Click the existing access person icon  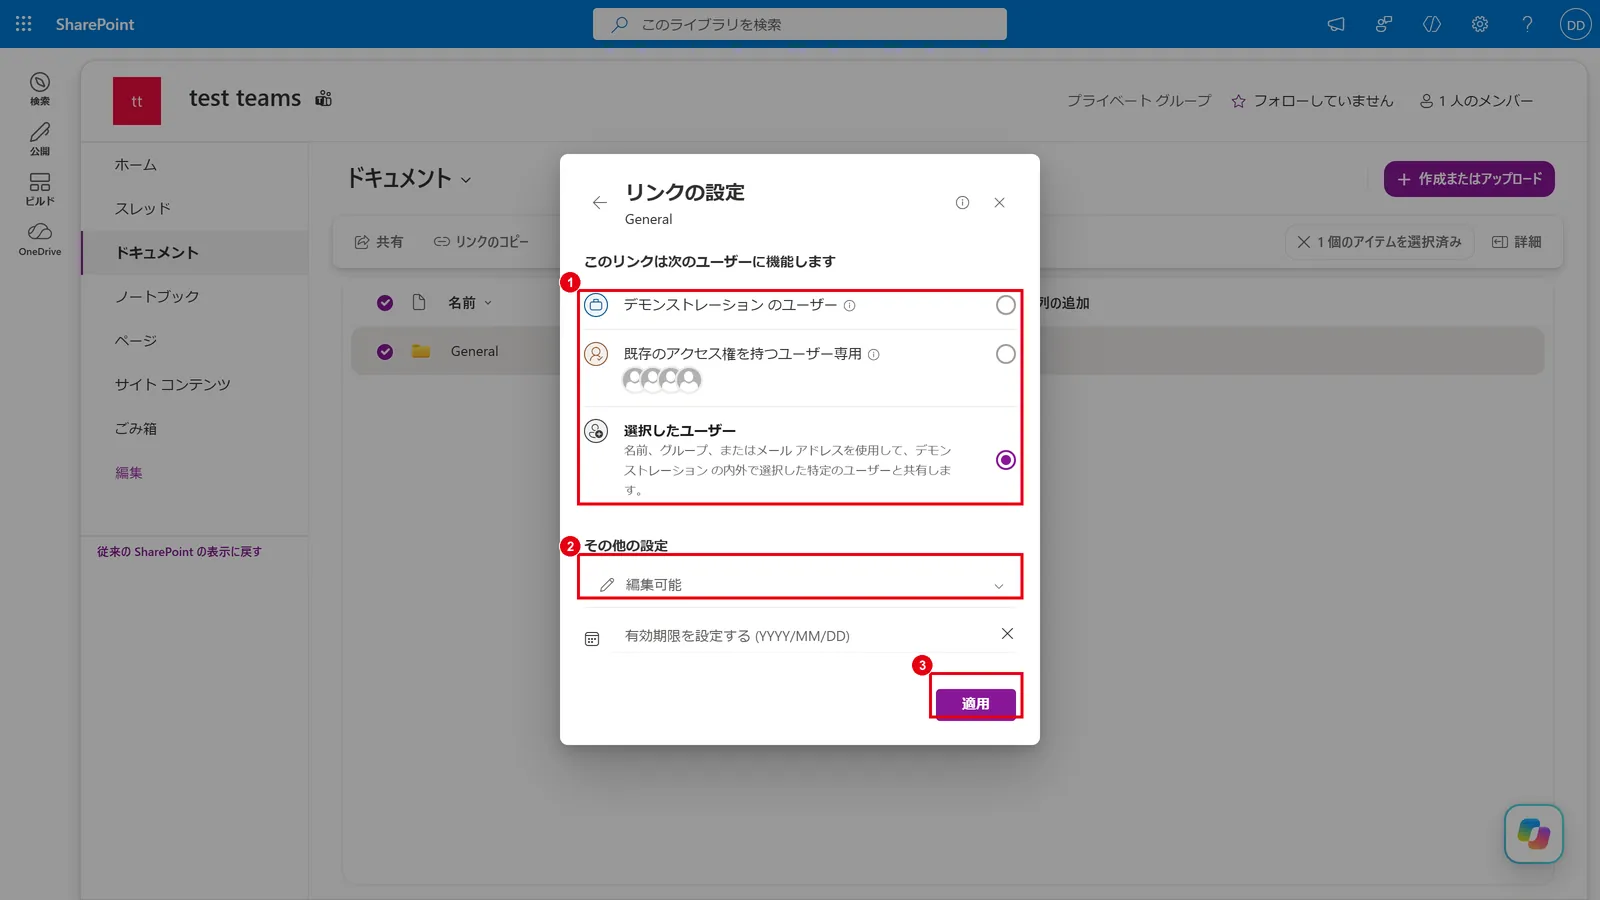[596, 354]
